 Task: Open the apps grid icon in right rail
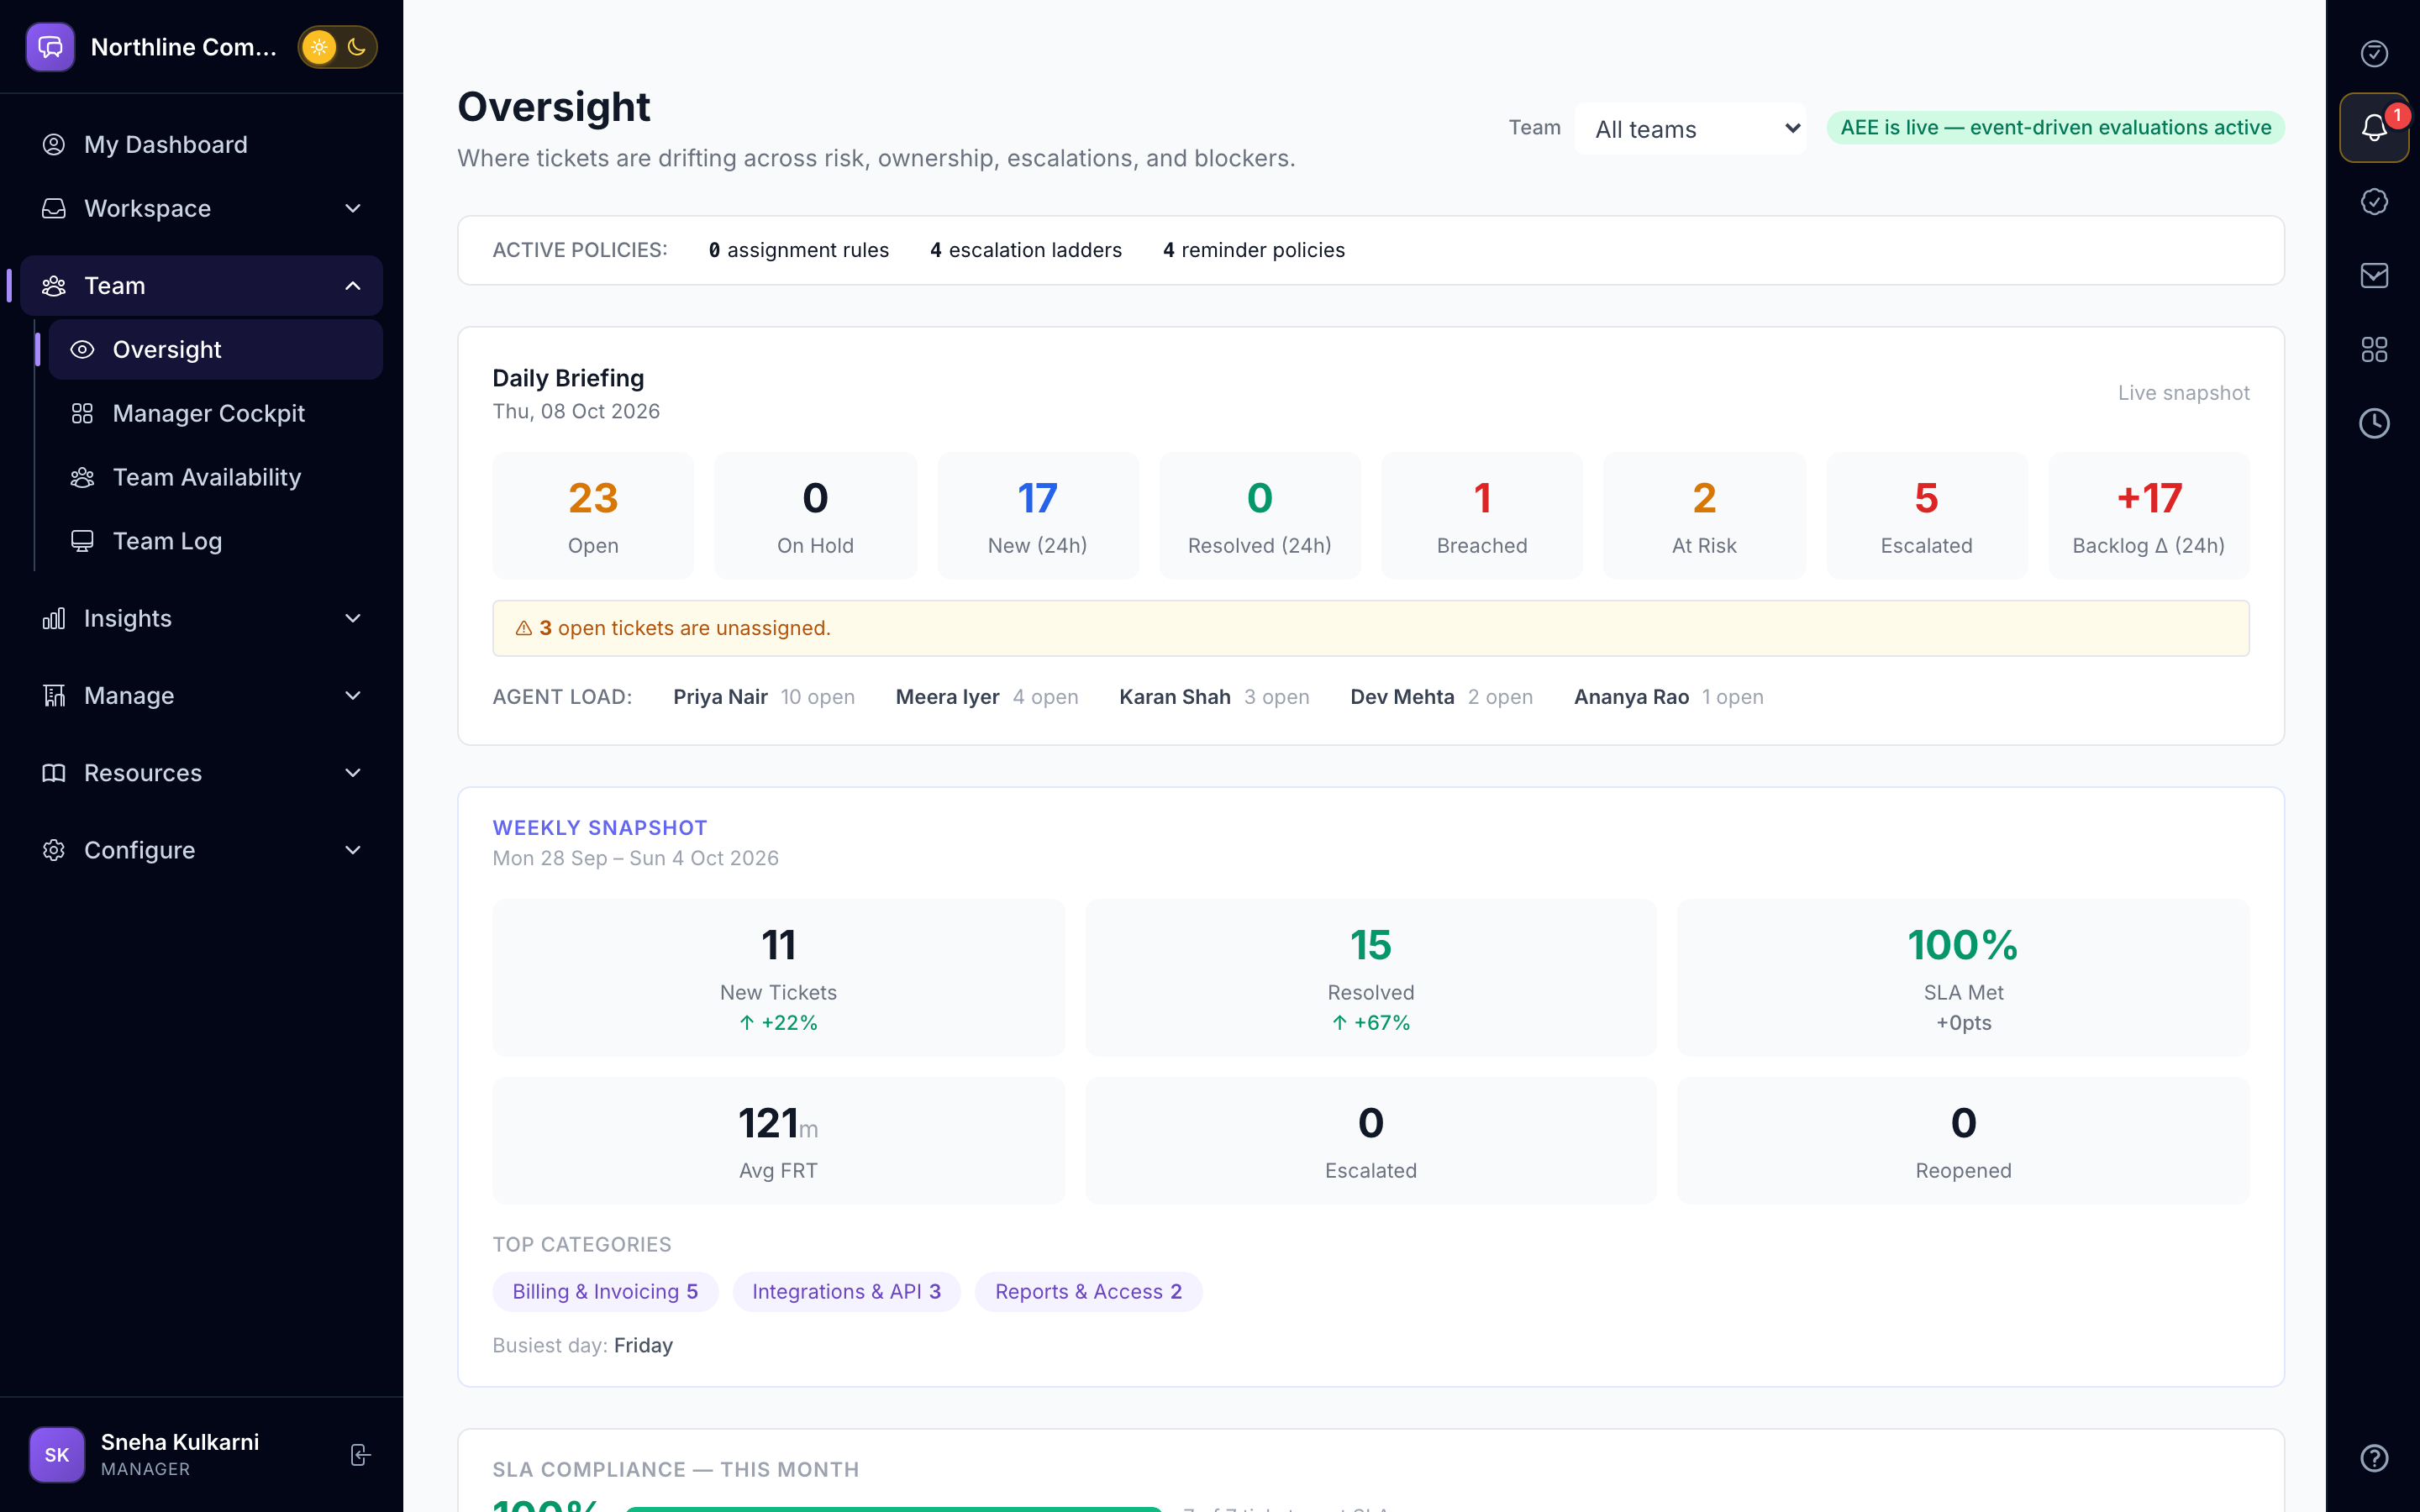2374,349
